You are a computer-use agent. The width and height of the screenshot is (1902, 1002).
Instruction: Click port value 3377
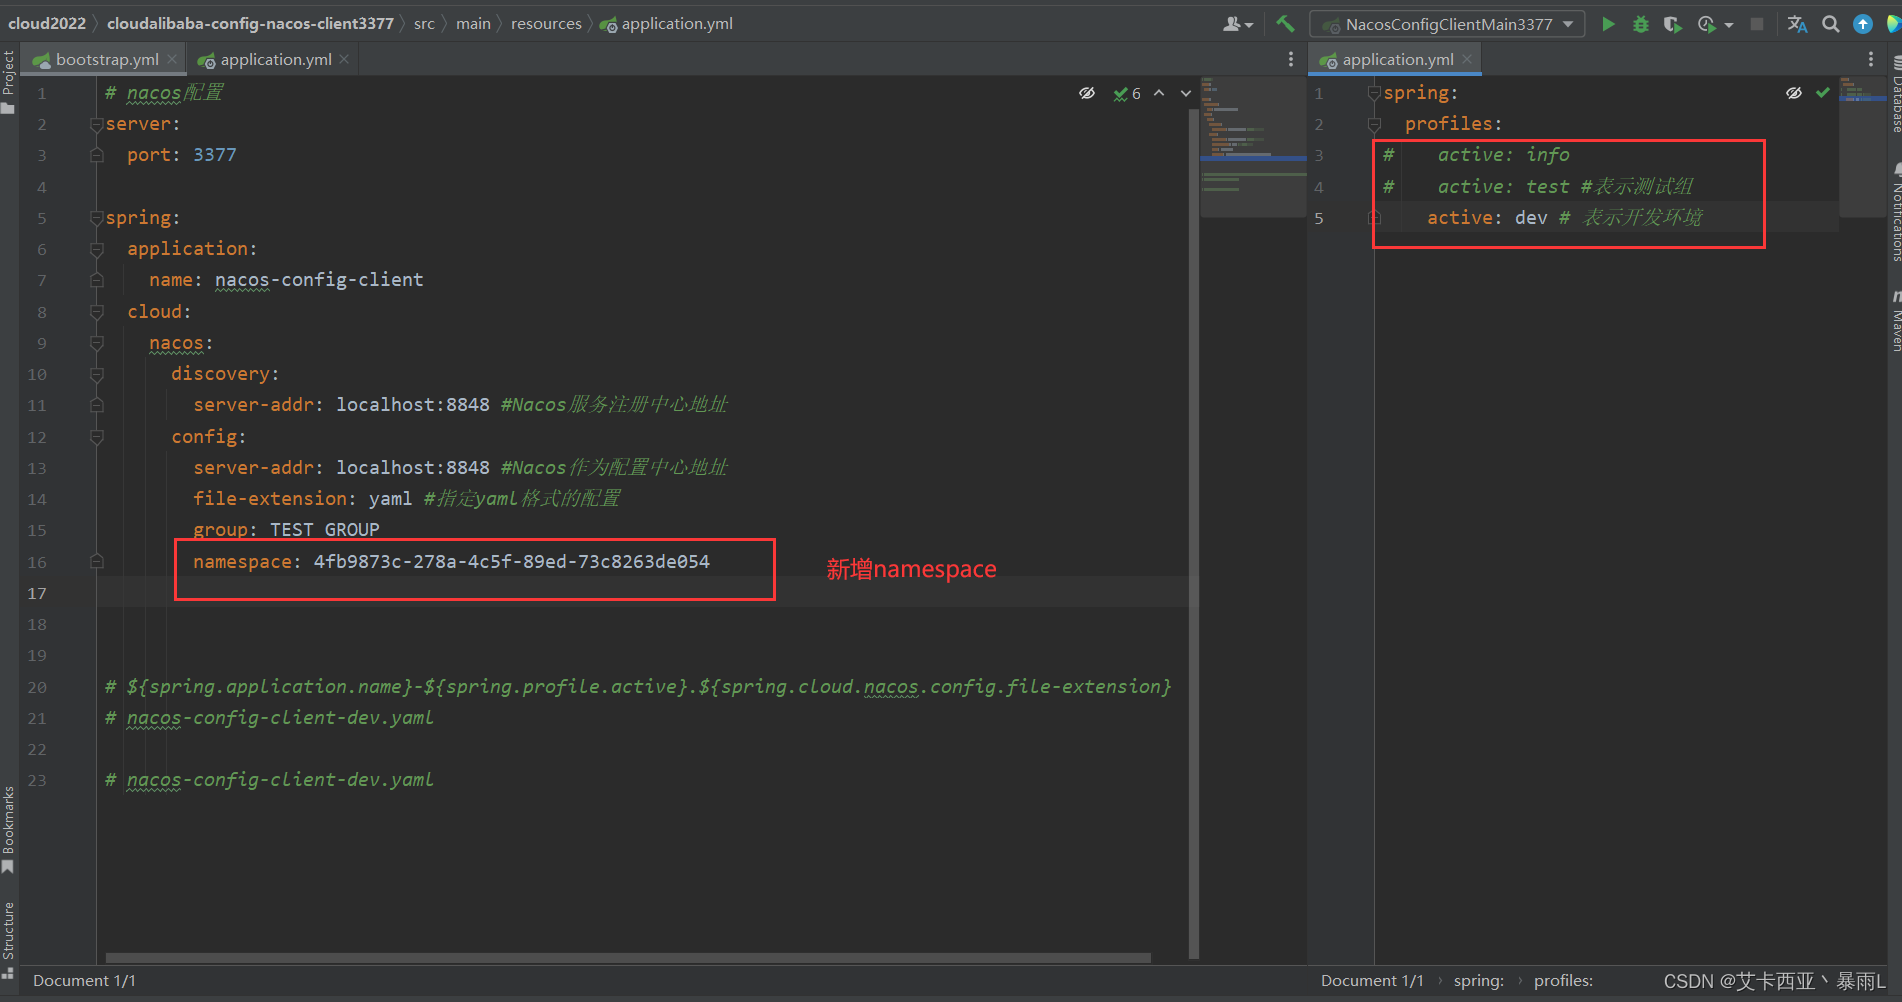215,155
